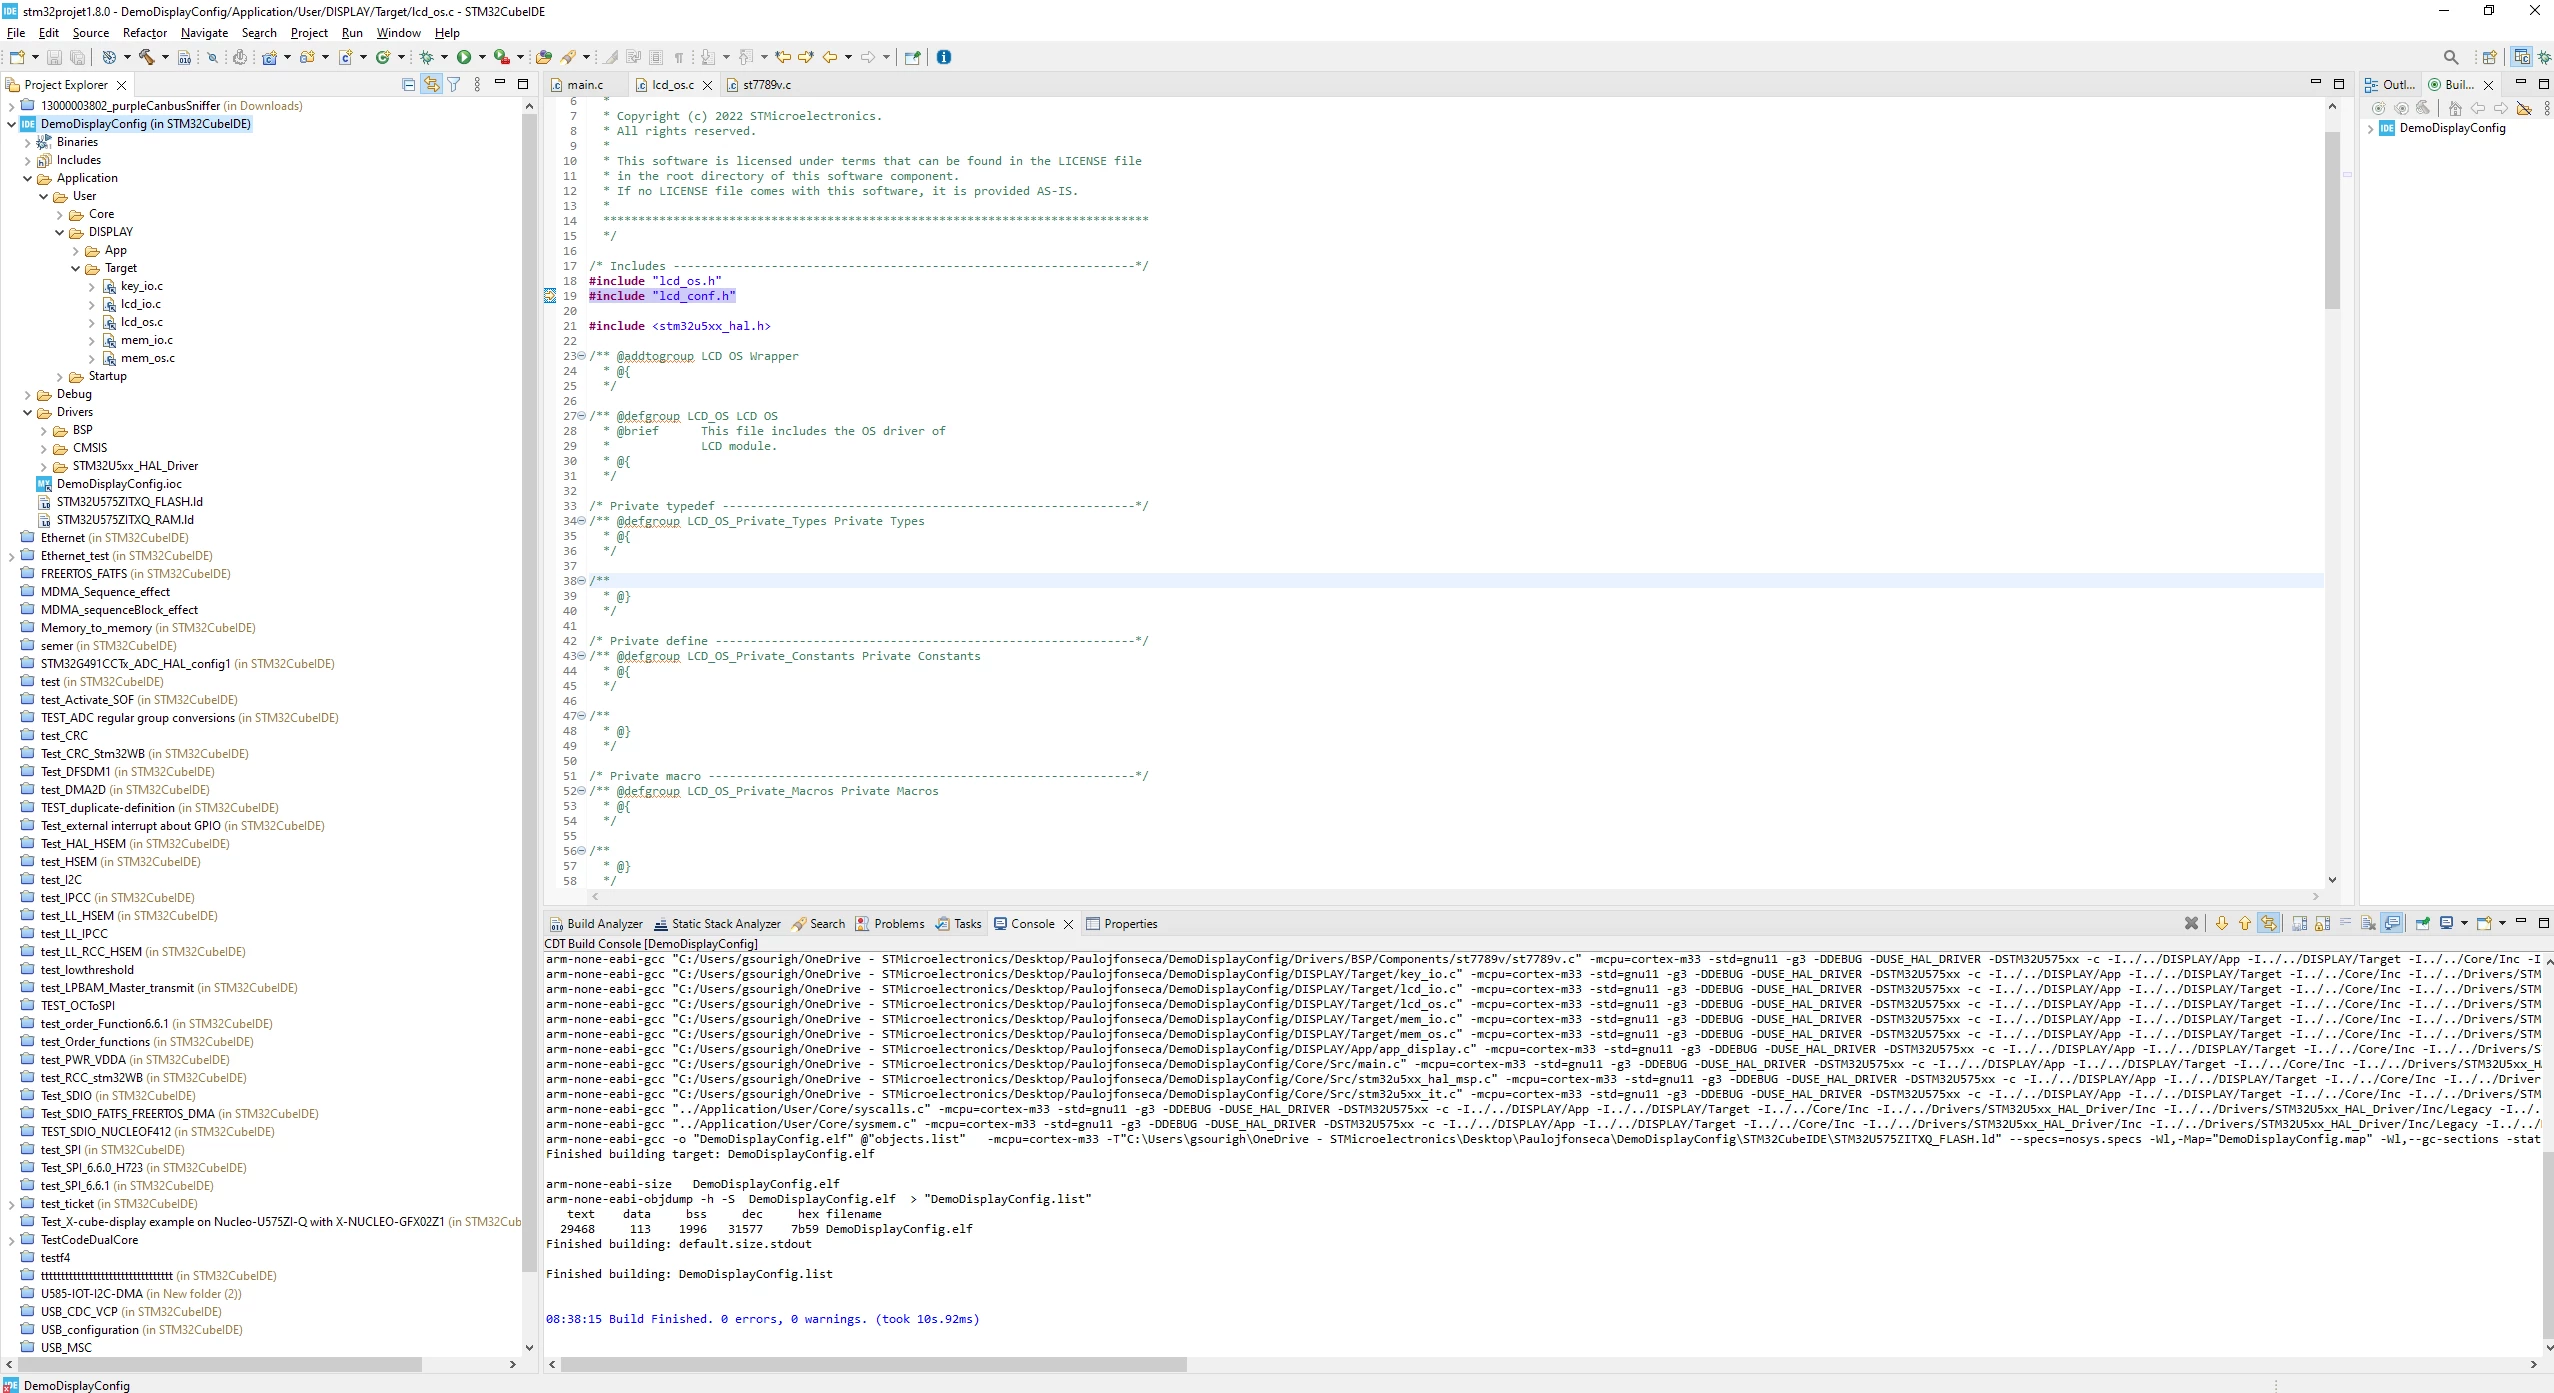Click the console Clear Console icon
This screenshot has width=2554, height=1393.
click(x=2368, y=923)
